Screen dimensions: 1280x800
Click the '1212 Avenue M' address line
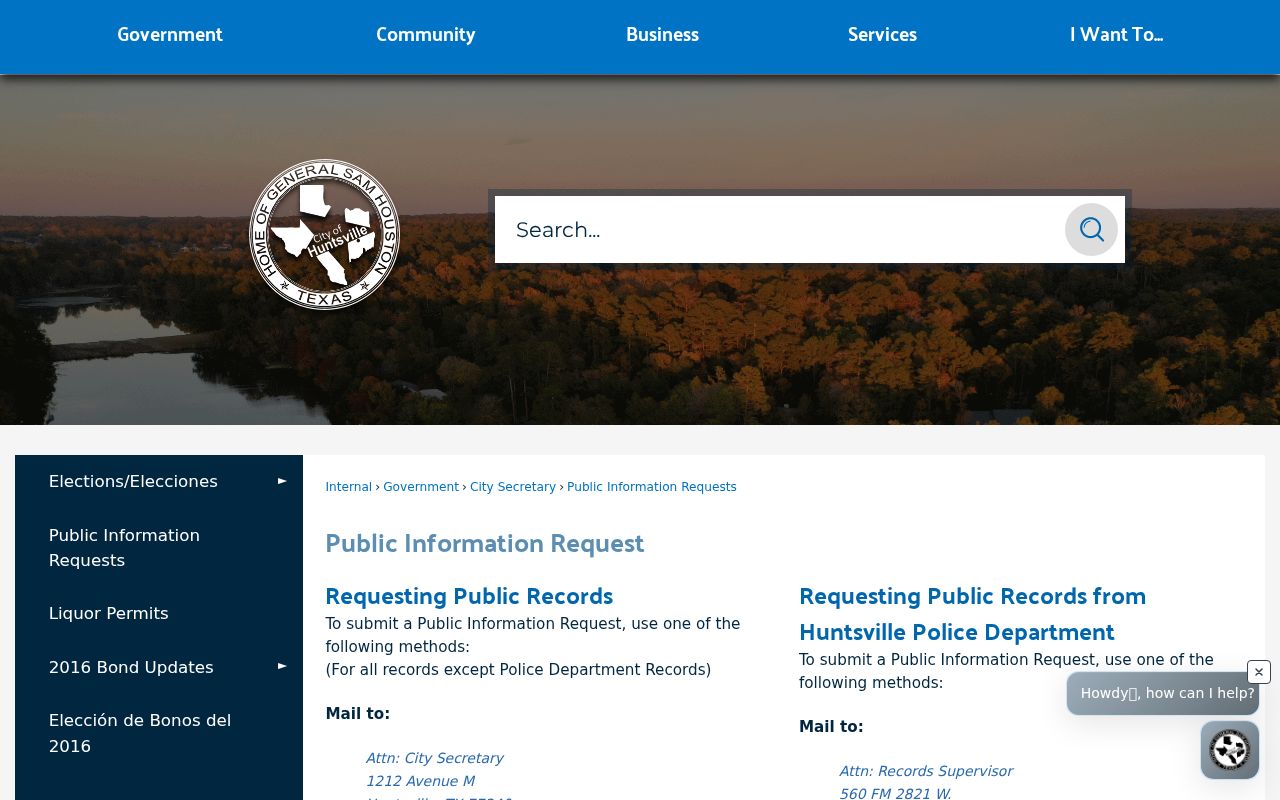[x=420, y=781]
